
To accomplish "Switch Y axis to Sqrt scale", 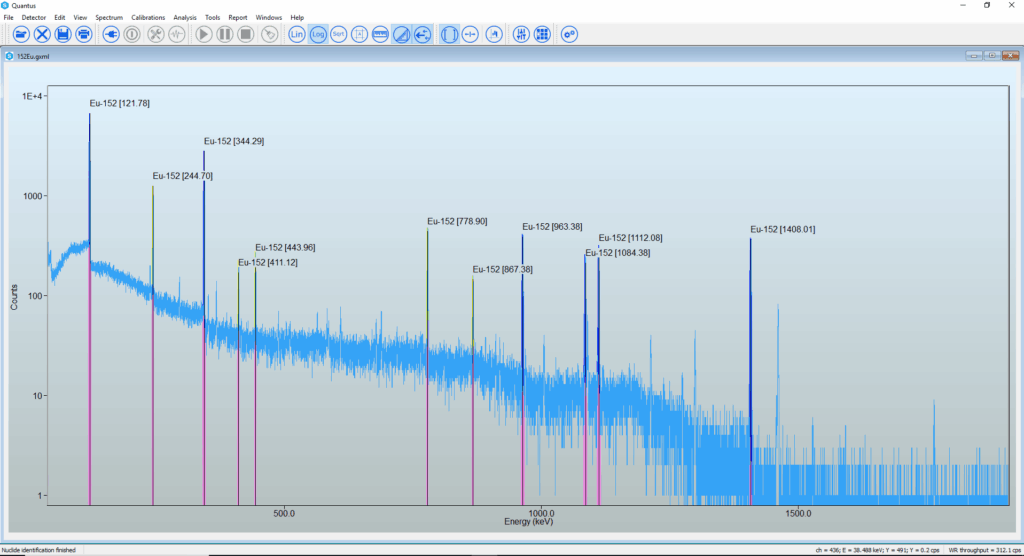I will [338, 35].
